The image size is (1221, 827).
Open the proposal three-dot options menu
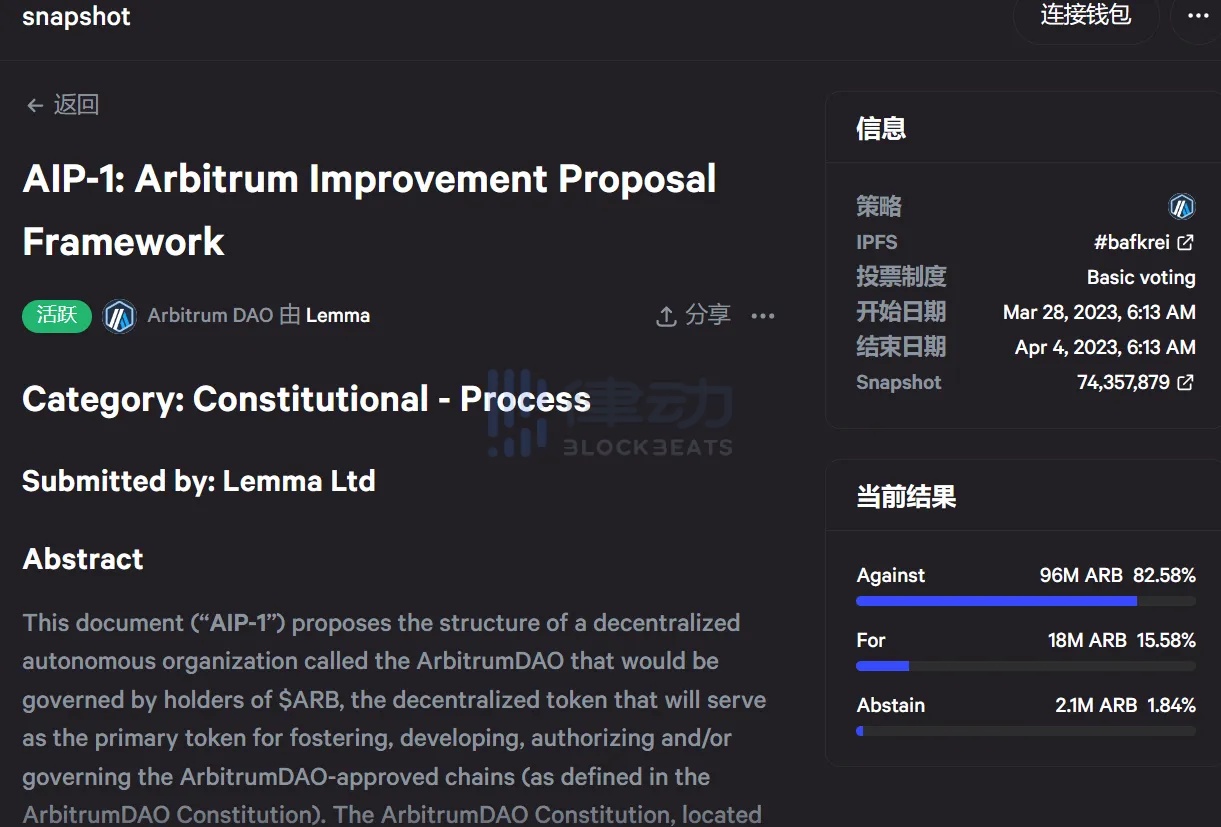[x=763, y=316]
